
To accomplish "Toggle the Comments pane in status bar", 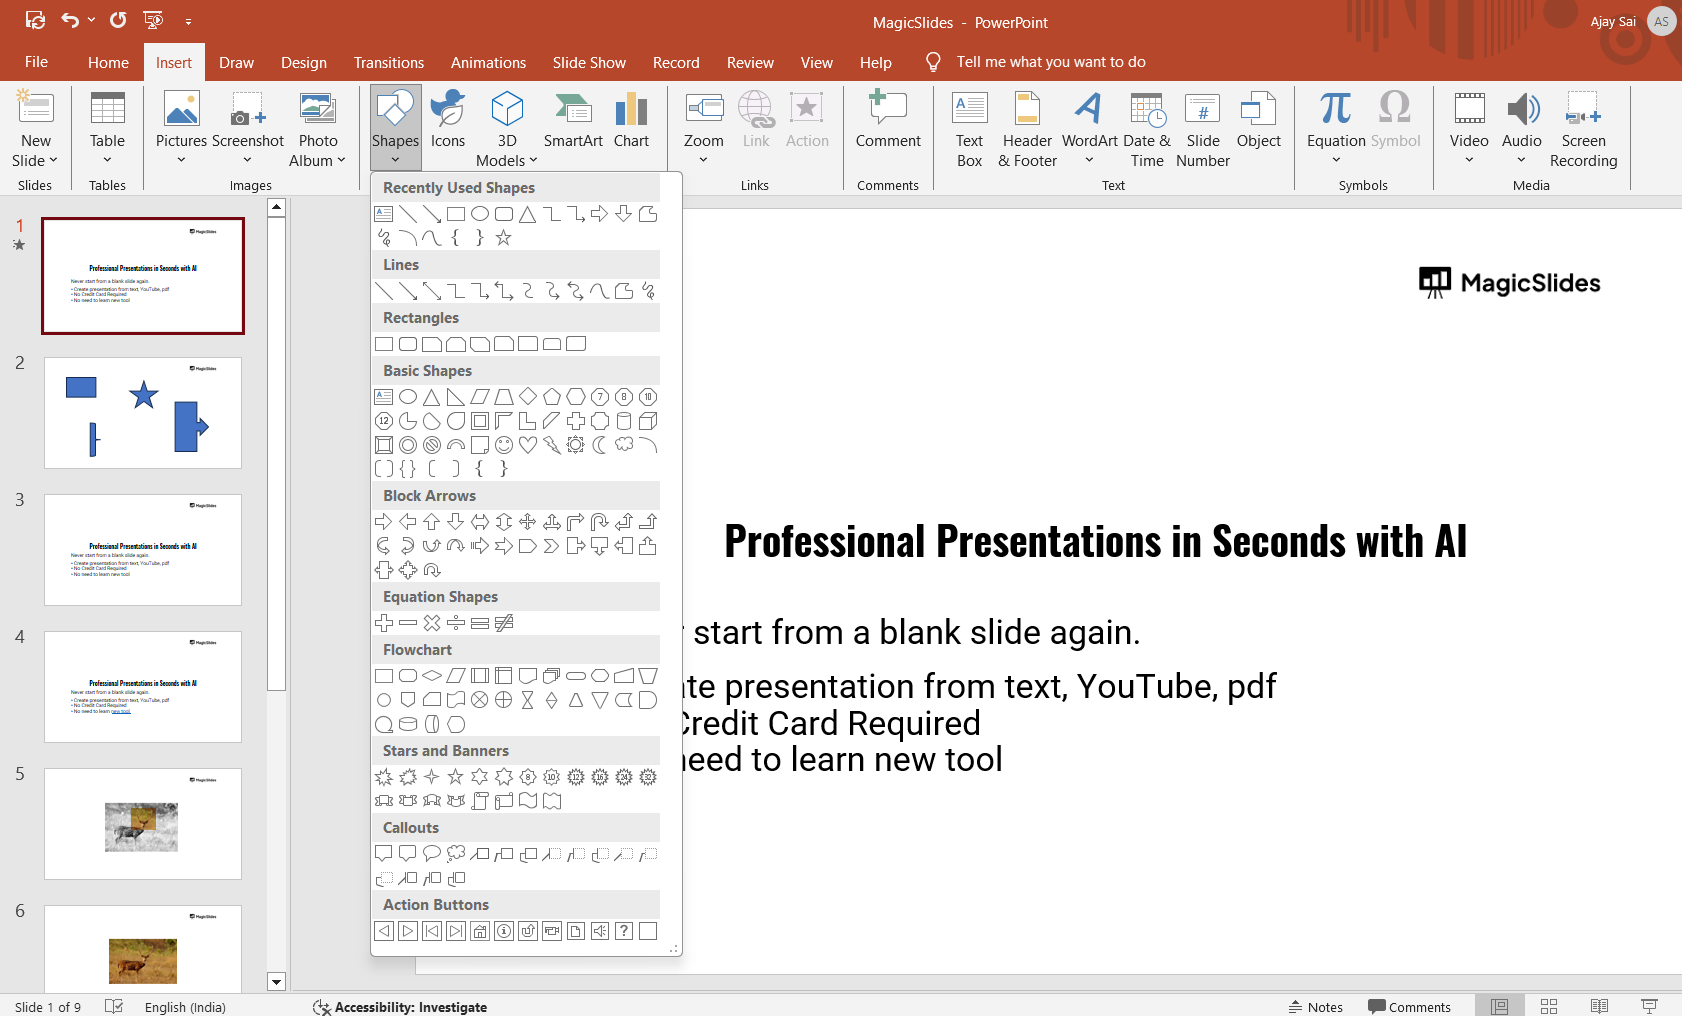I will click(x=1409, y=1007).
